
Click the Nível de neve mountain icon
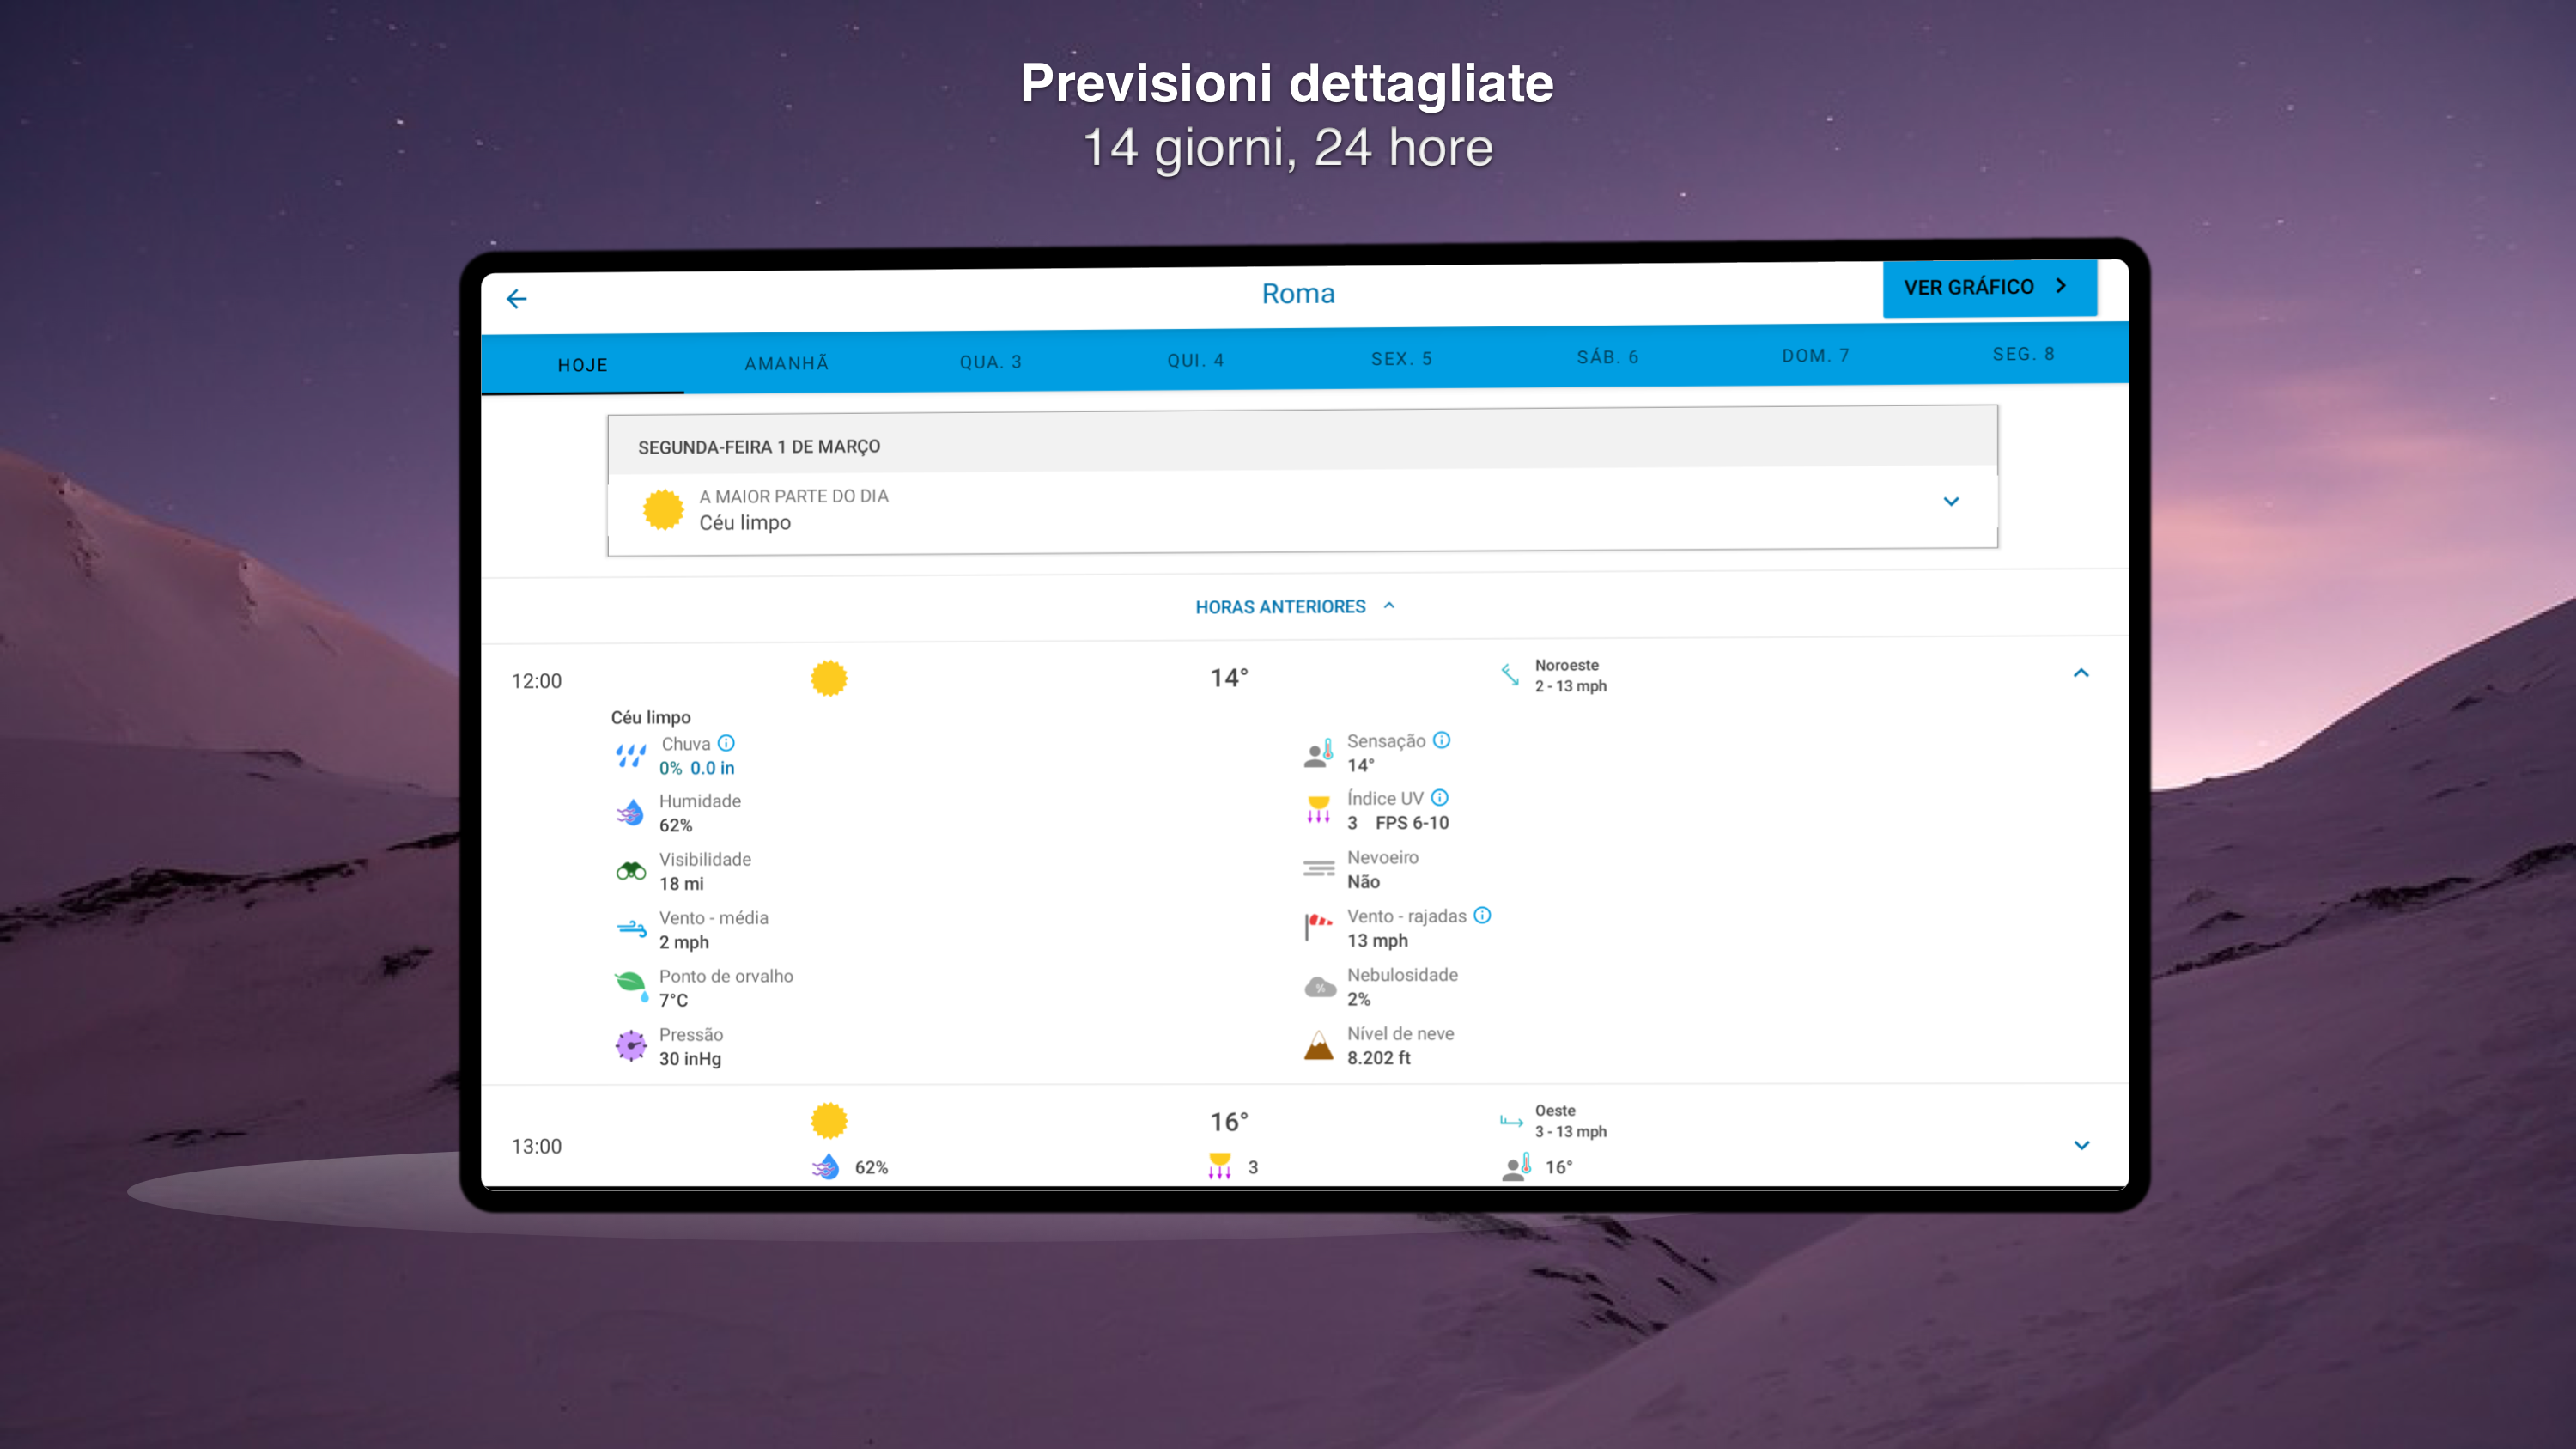(1319, 1045)
